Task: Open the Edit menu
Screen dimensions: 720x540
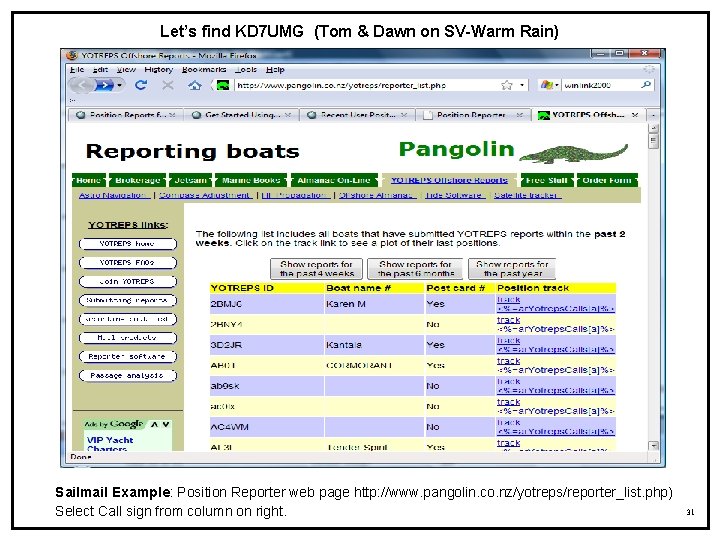Action: pos(100,70)
